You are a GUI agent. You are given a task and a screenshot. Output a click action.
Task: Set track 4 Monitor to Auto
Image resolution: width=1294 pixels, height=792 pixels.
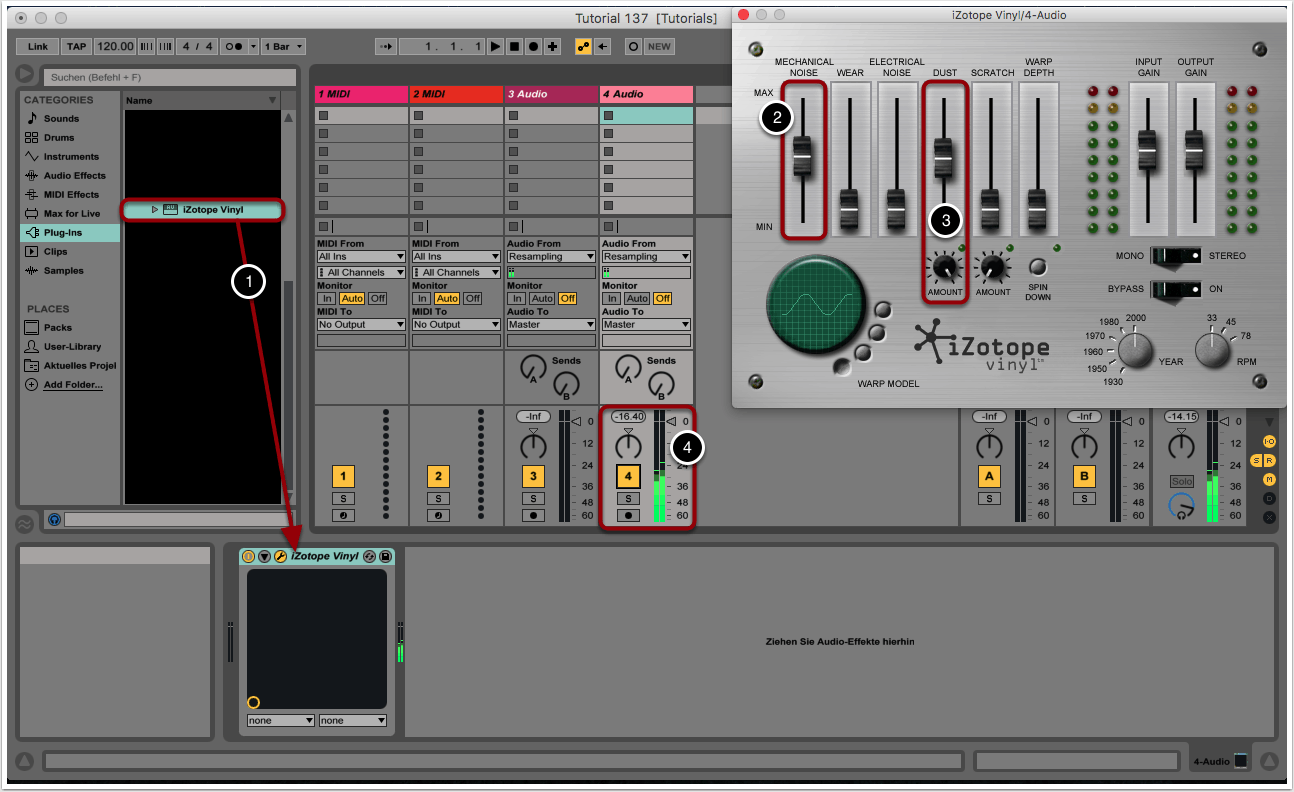tap(637, 299)
